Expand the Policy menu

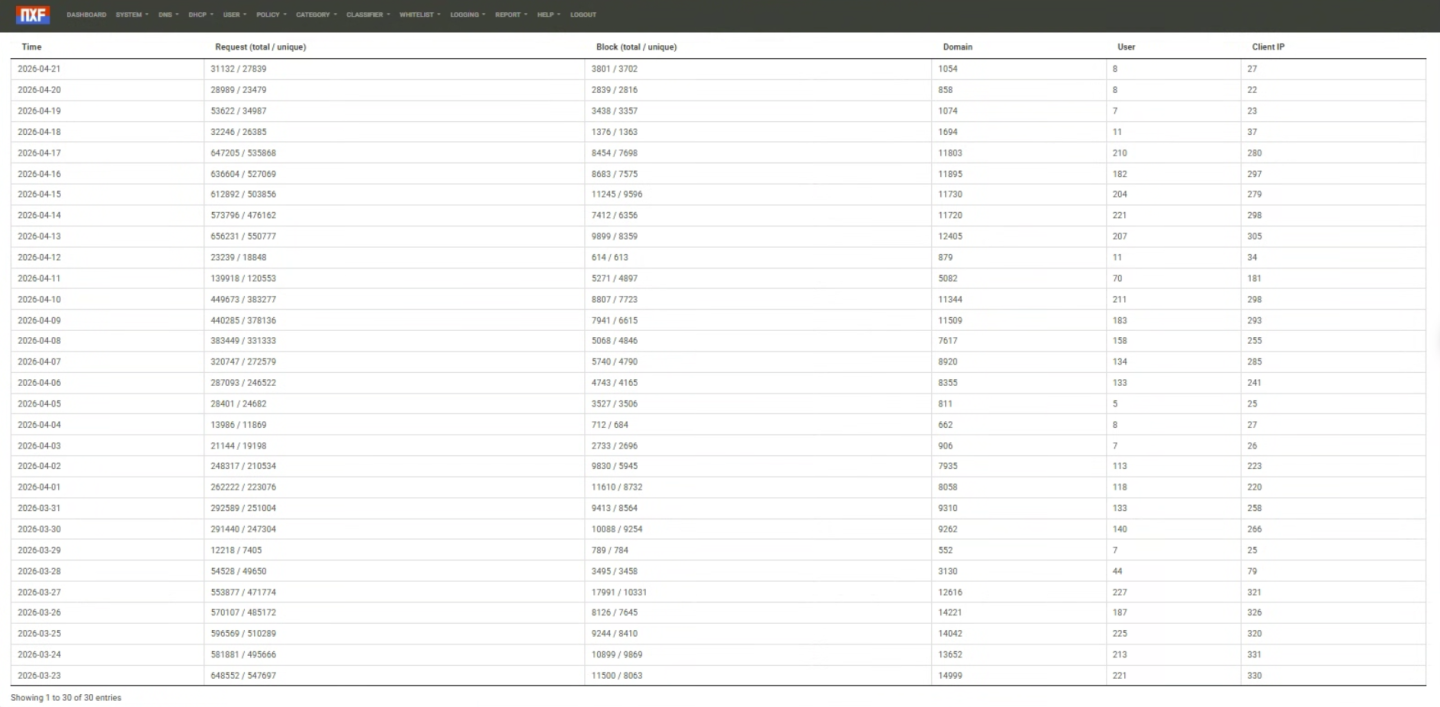pos(270,15)
